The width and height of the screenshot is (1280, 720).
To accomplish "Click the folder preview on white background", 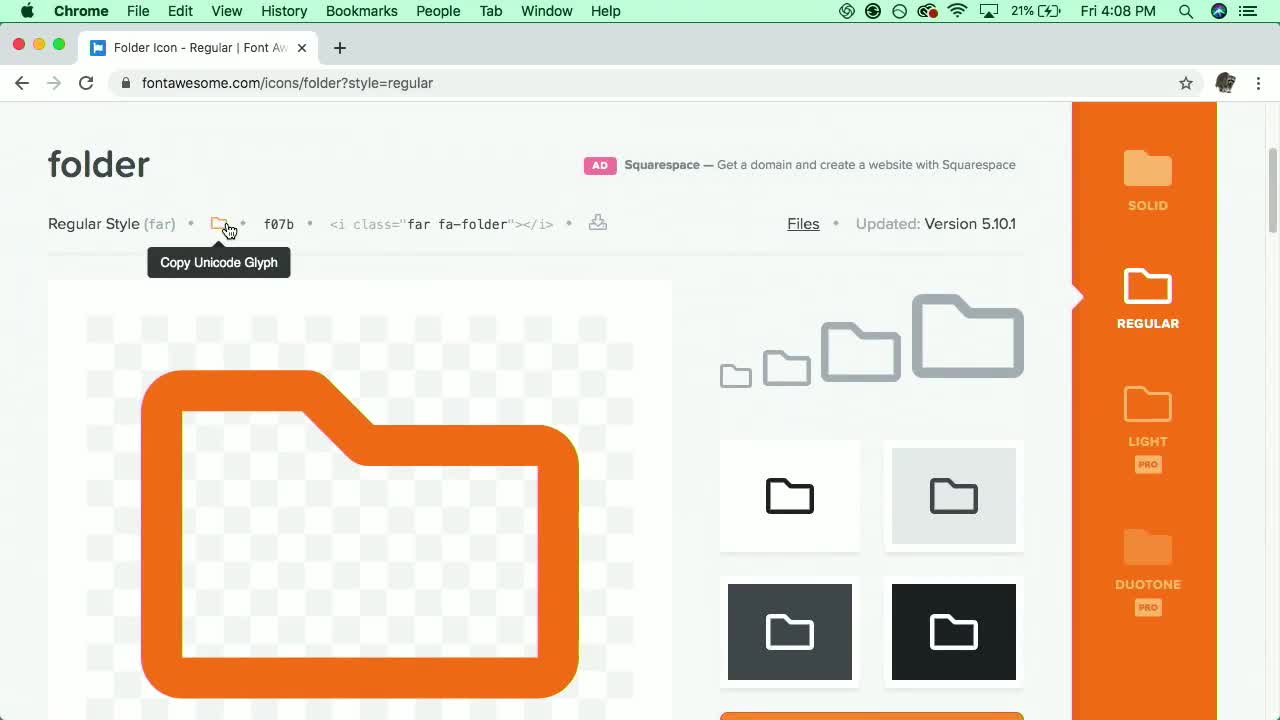I will click(x=789, y=496).
